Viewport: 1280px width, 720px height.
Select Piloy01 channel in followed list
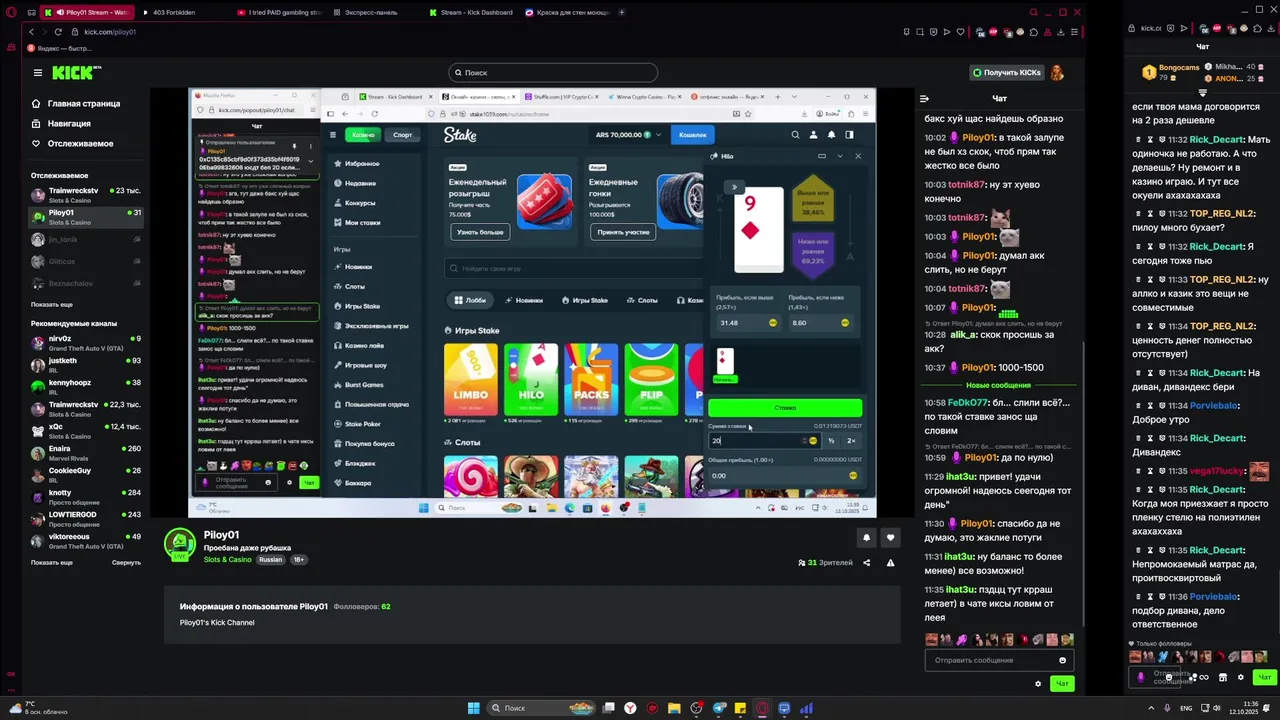pos(85,216)
